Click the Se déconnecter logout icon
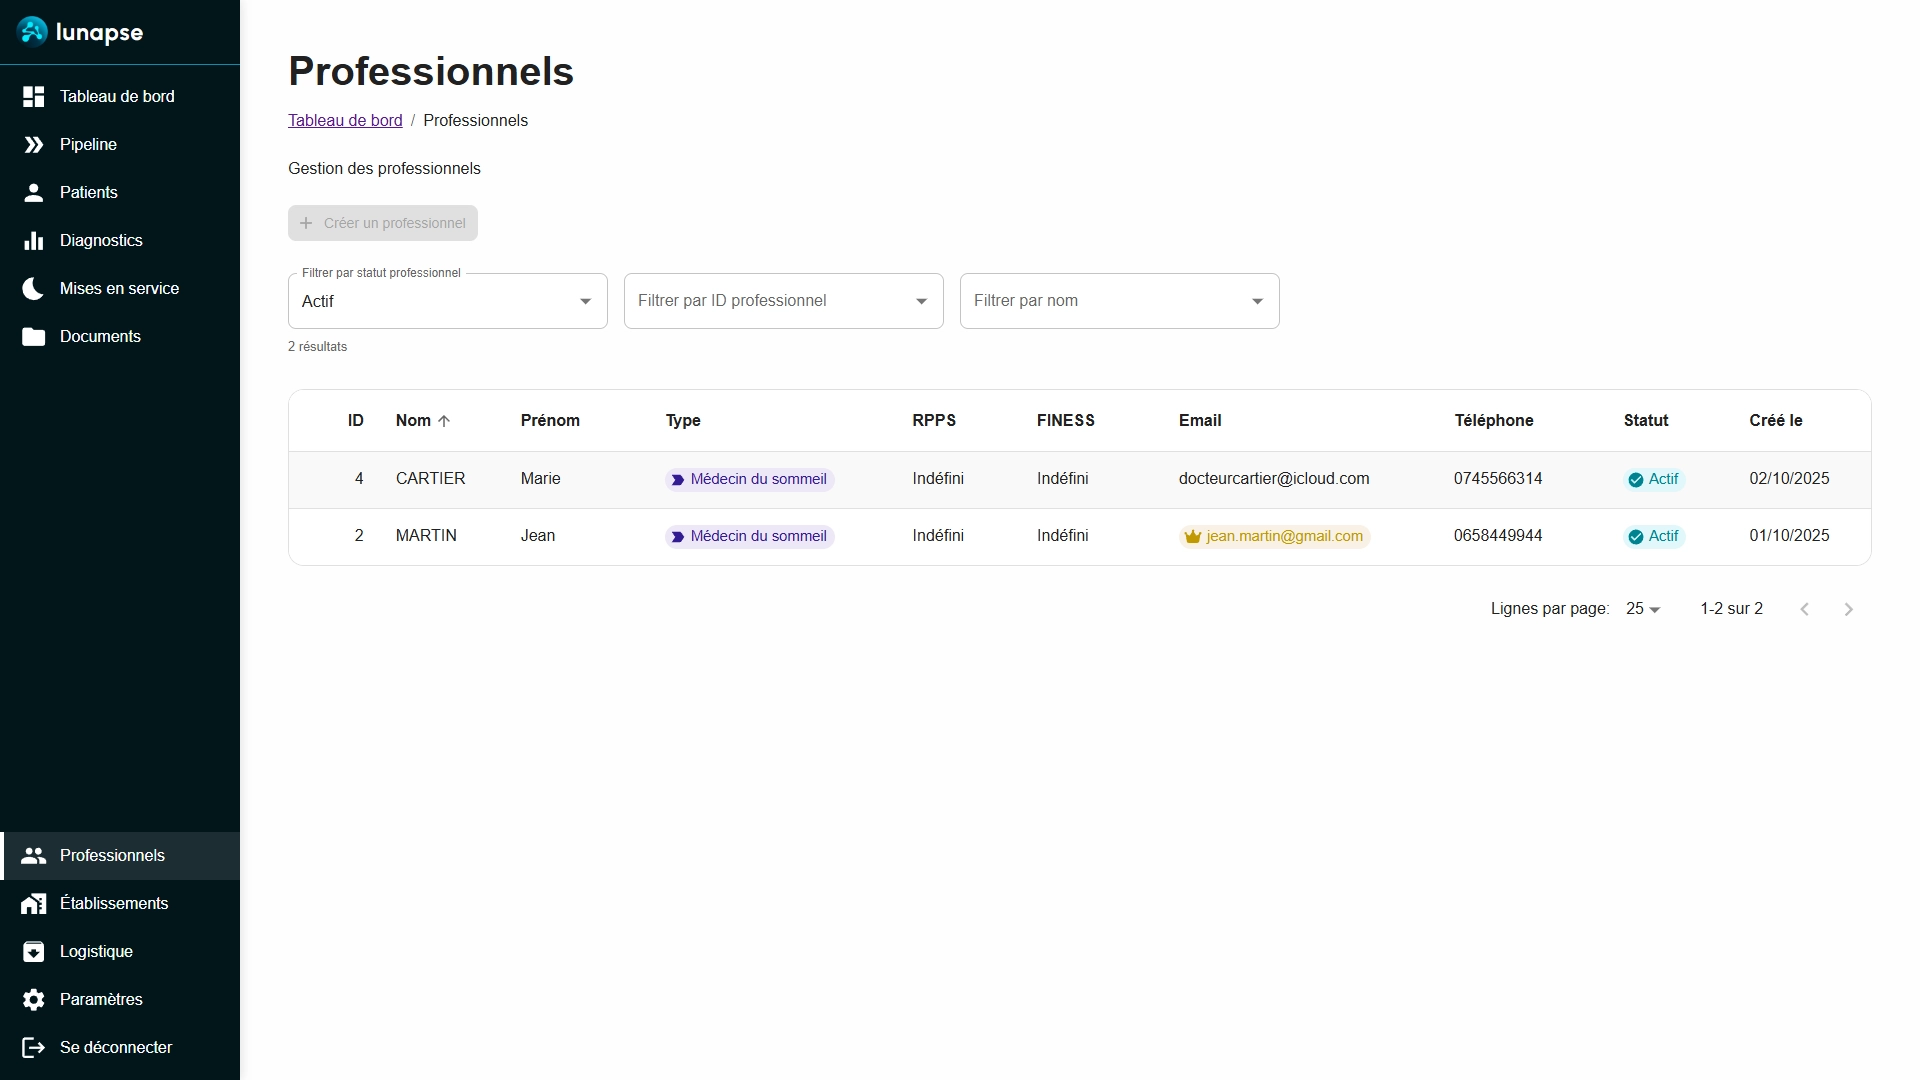 coord(33,1047)
